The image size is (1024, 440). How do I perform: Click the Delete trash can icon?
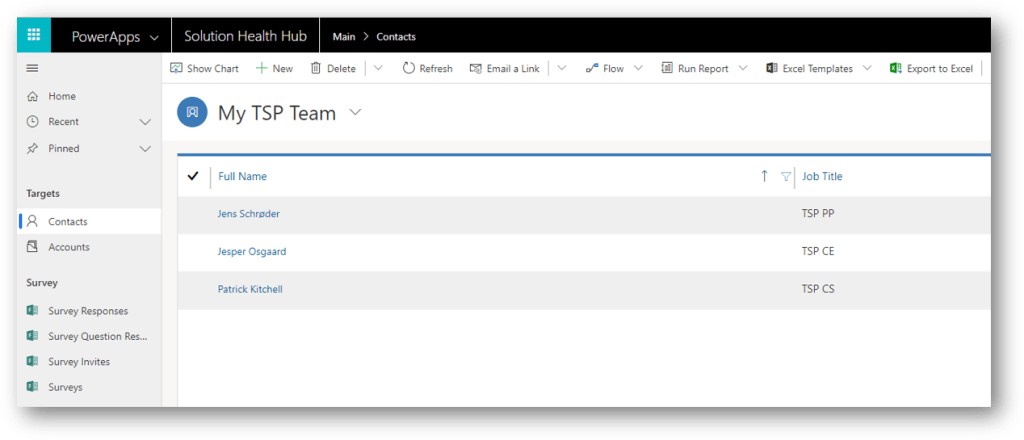click(316, 68)
